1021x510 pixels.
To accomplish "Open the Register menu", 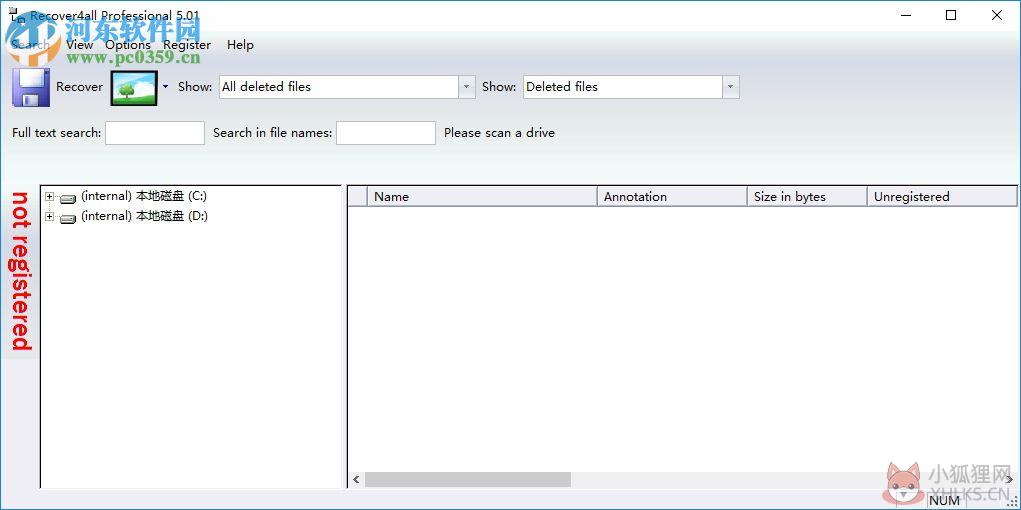I will (x=187, y=45).
